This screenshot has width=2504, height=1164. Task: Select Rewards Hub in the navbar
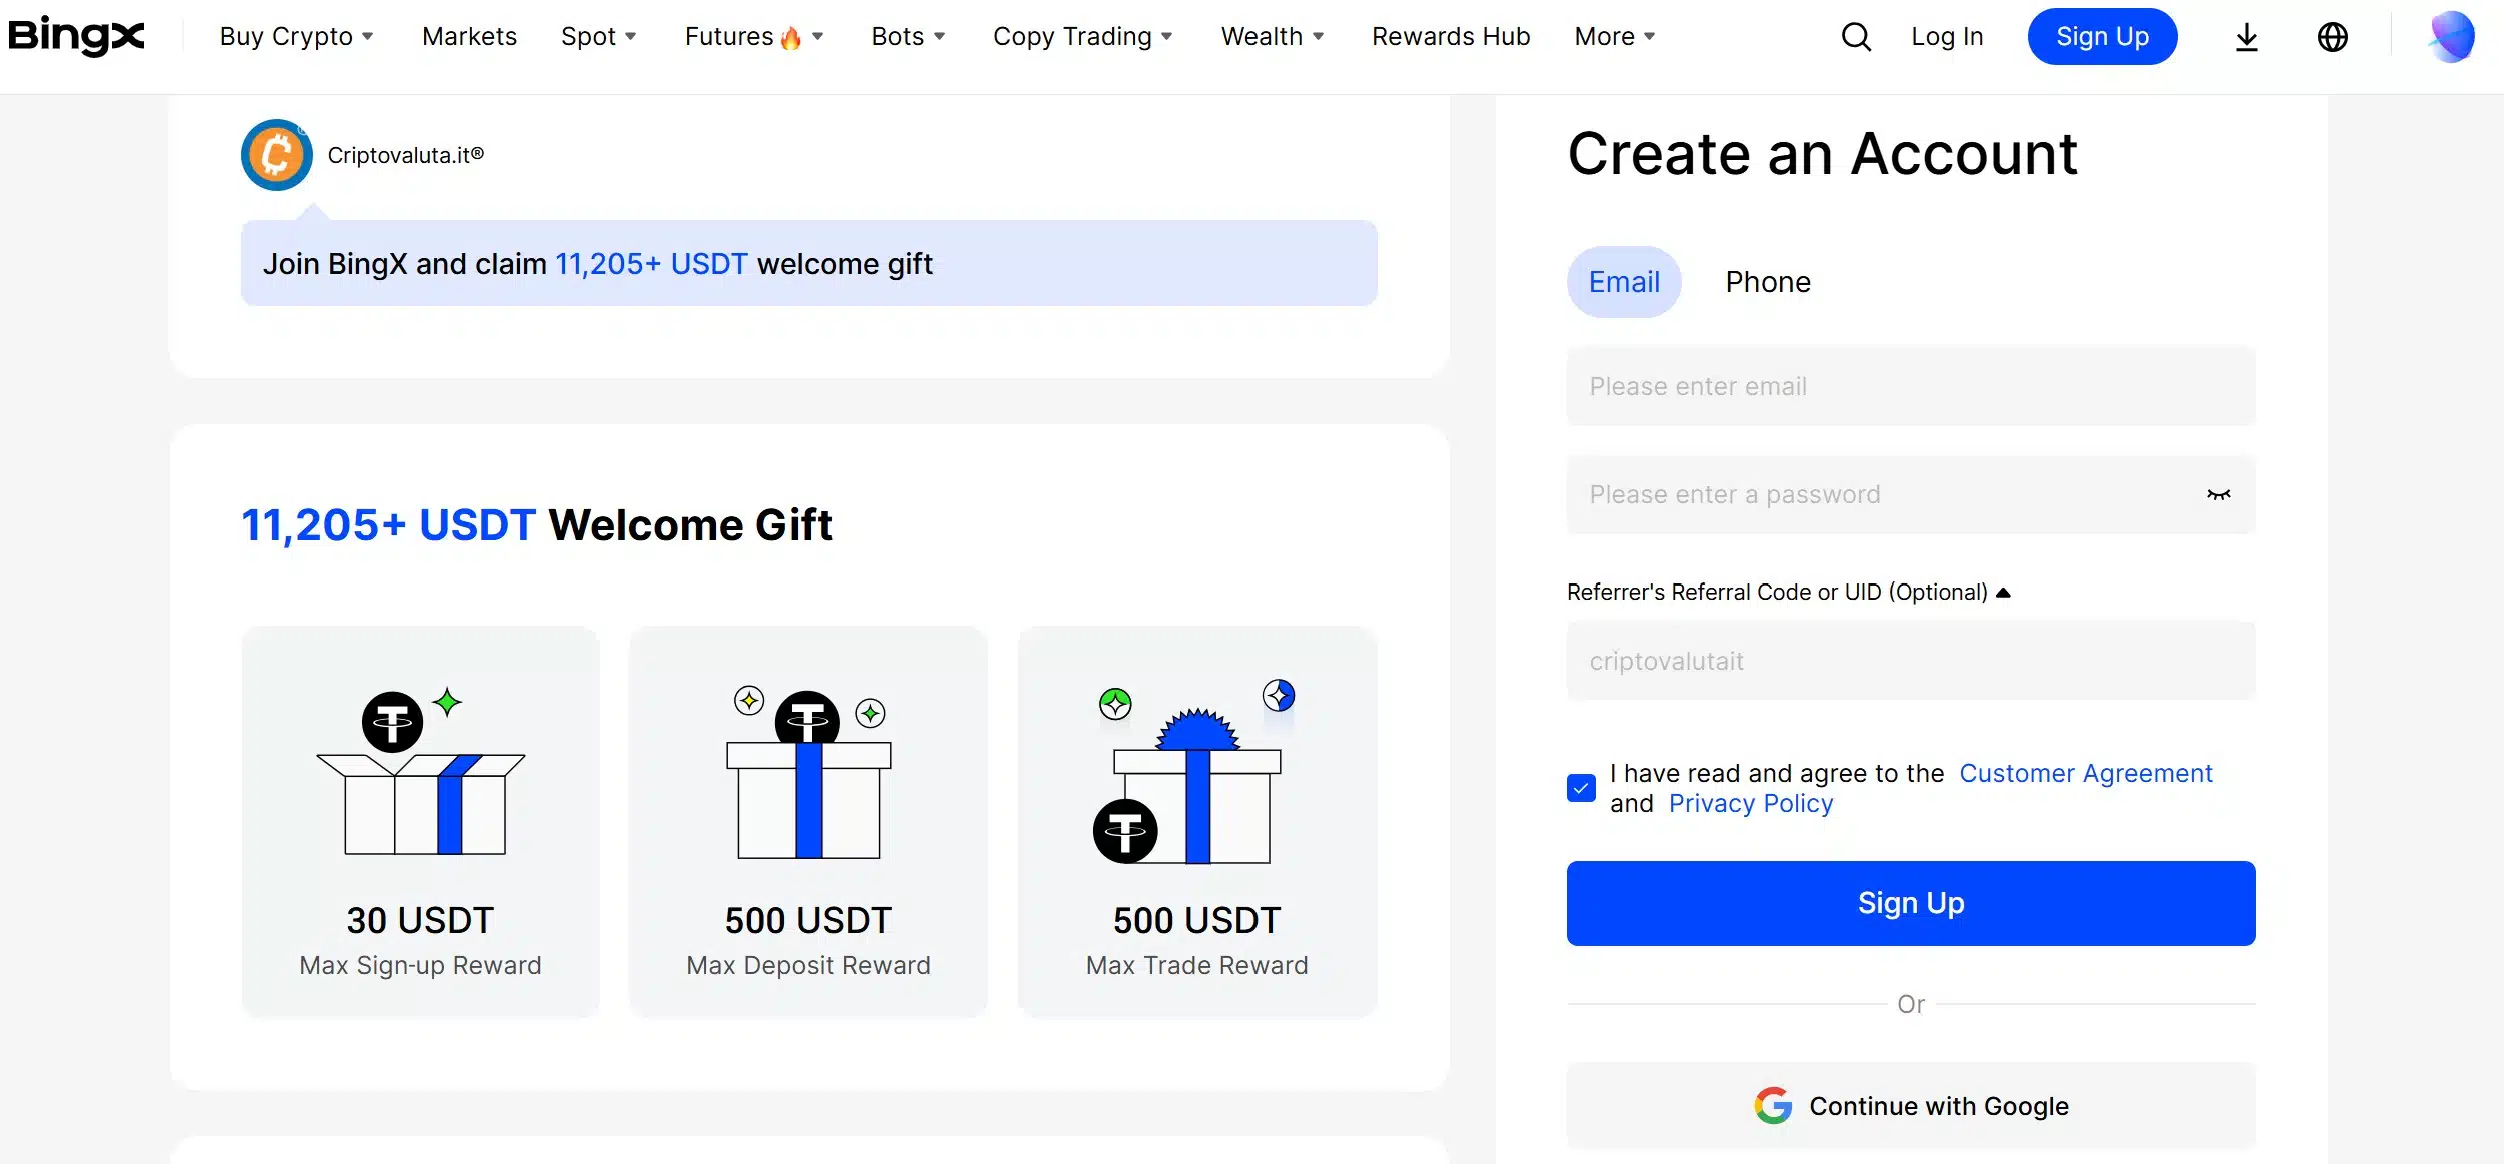pyautogui.click(x=1451, y=36)
